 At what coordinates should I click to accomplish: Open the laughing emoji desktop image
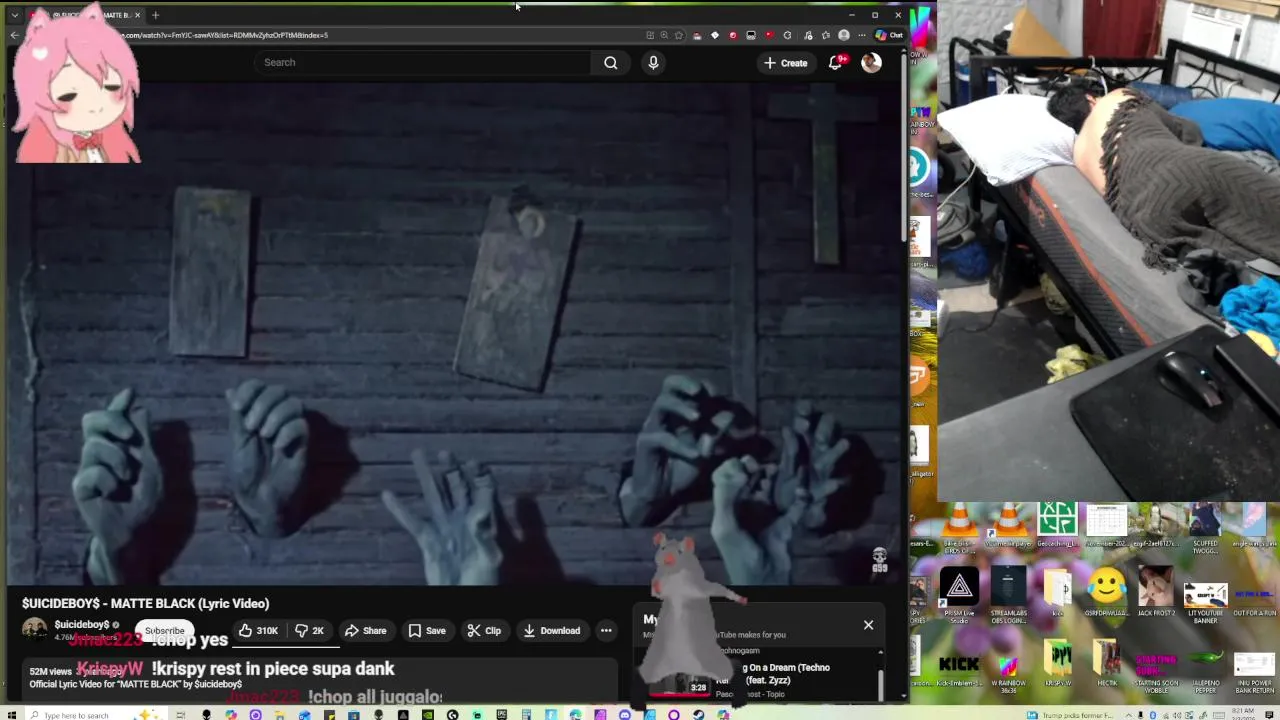tap(1106, 592)
